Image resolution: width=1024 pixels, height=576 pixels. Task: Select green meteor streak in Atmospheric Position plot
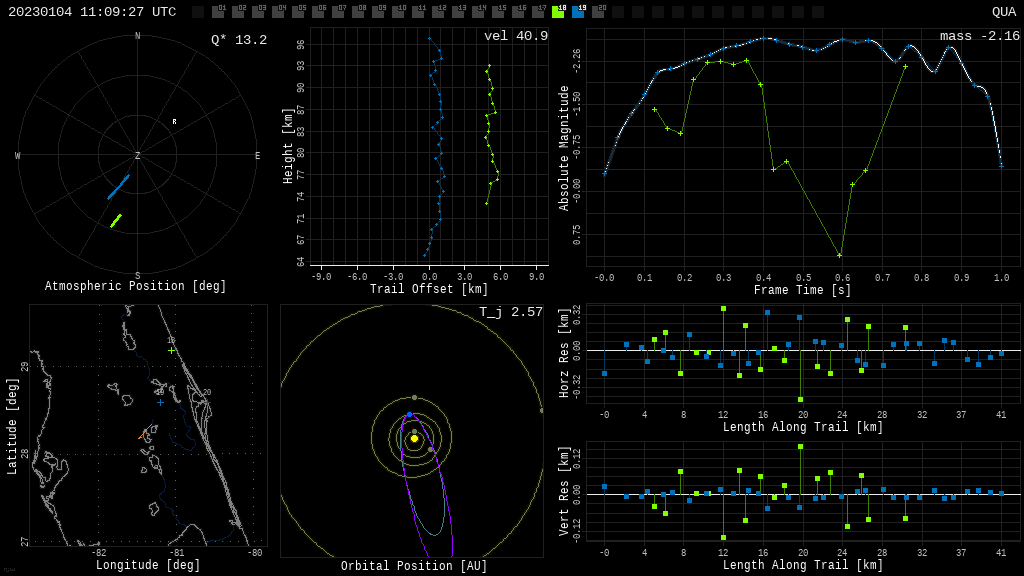(116, 220)
